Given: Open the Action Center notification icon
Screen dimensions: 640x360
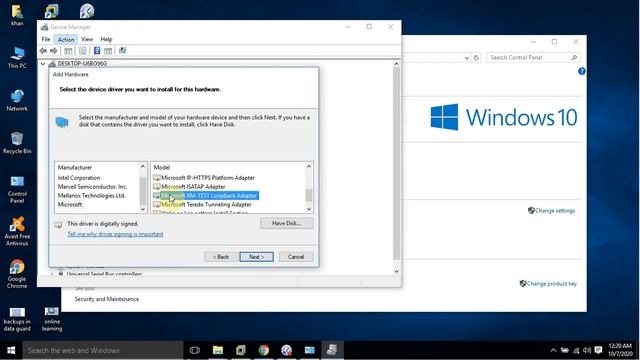Looking at the screenshot, I should coord(598,350).
